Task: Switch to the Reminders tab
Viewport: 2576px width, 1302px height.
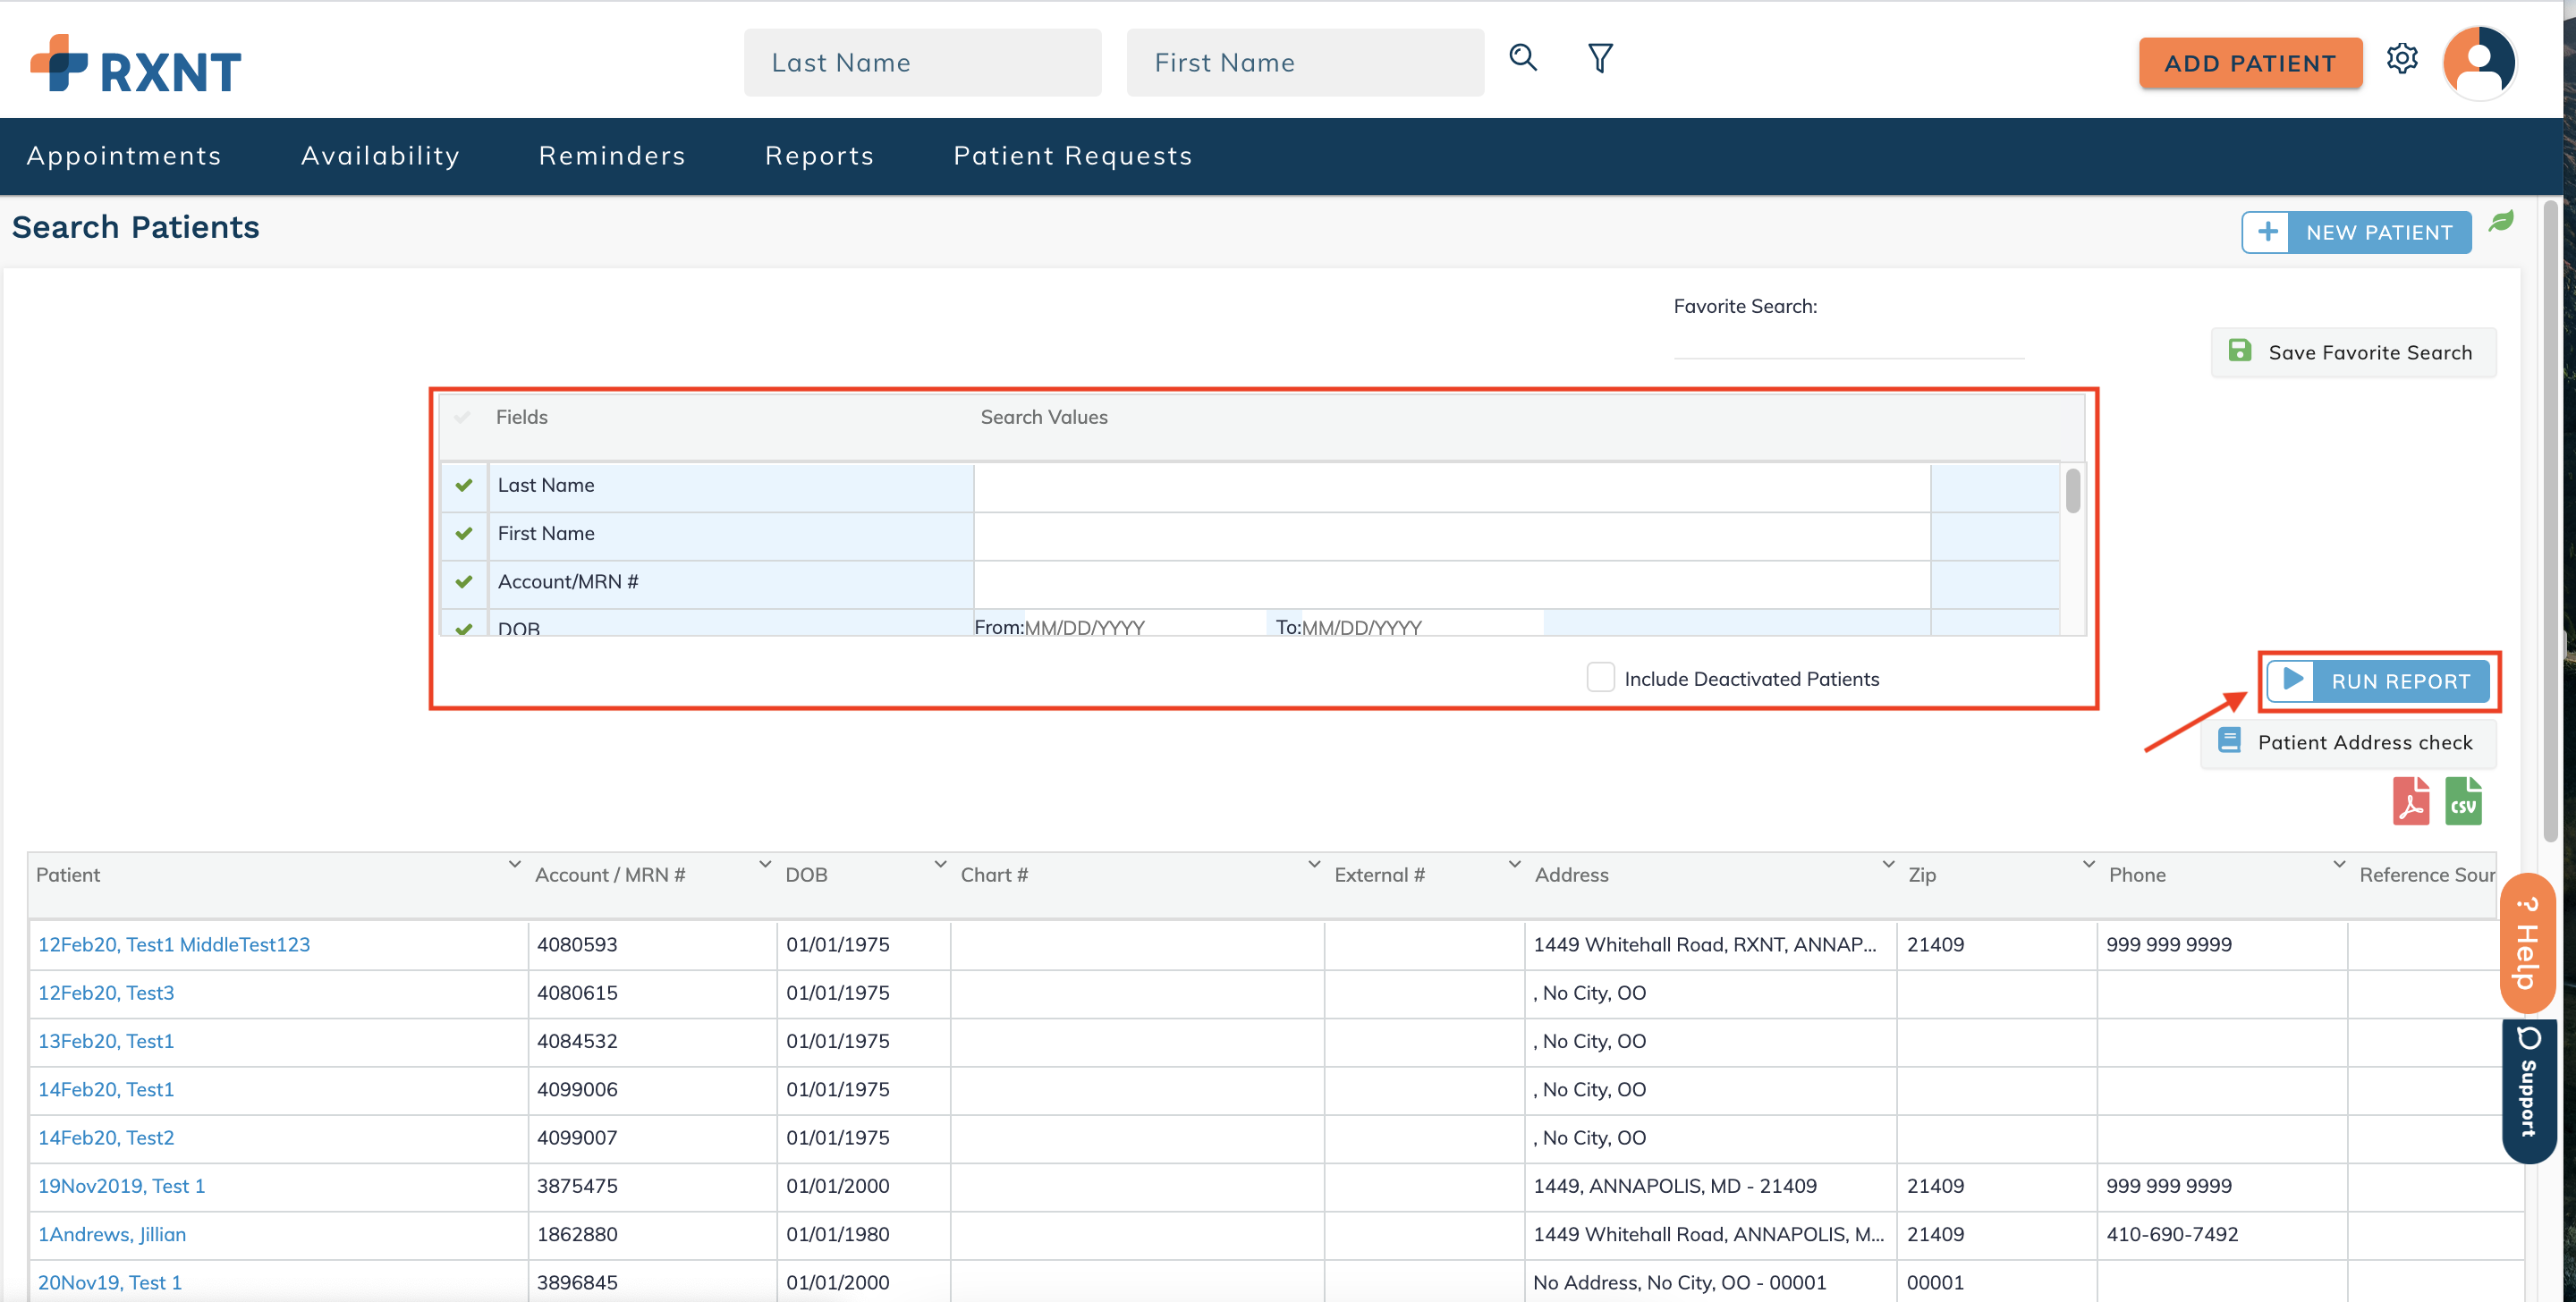Action: (x=612, y=156)
